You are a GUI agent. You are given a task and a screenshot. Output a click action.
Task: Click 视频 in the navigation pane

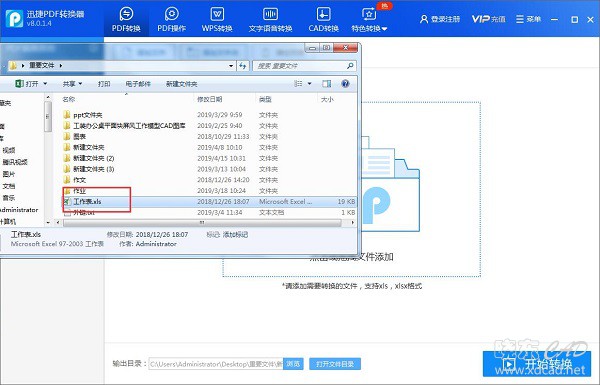coord(9,150)
